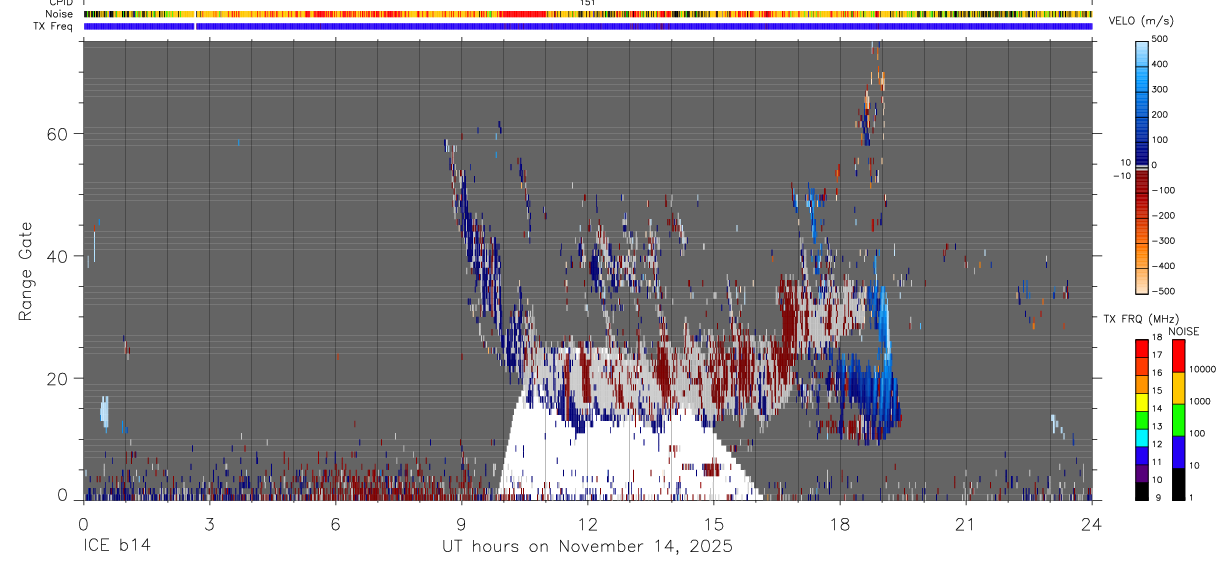1228x567 pixels.
Task: Click the "9" hour tick label on the time axis
Action: tap(461, 524)
